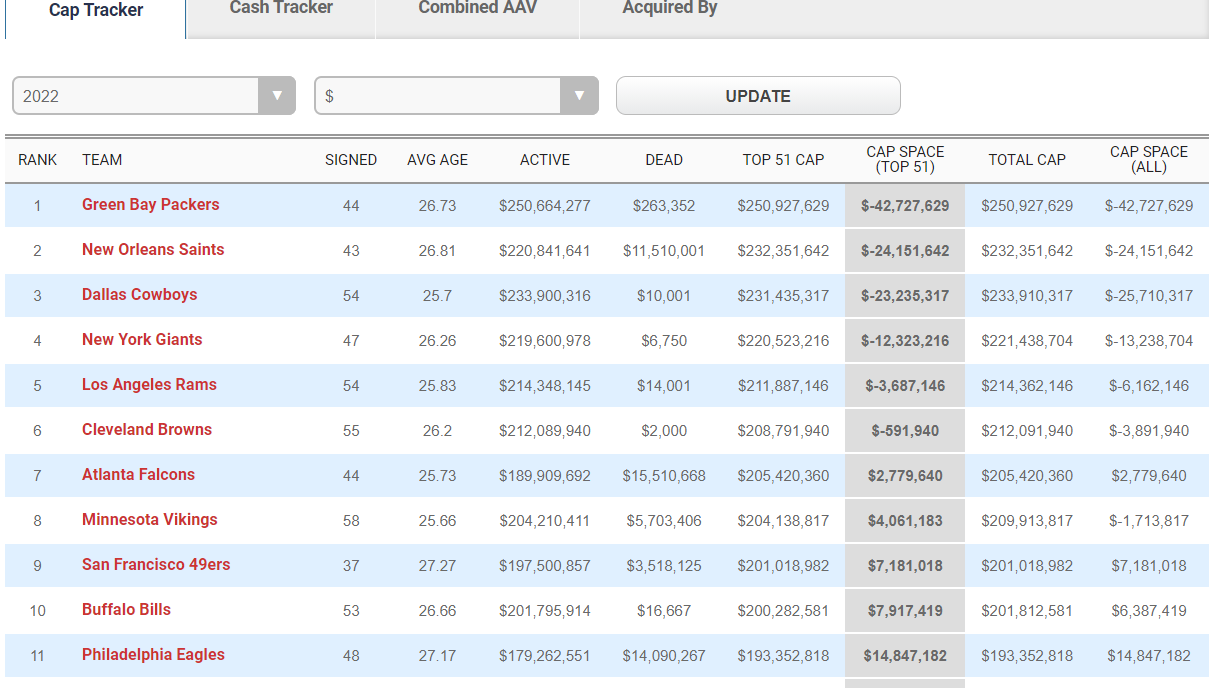This screenshot has width=1220, height=688.
Task: Click Falcons dead cap $15,510,668
Action: coord(664,476)
